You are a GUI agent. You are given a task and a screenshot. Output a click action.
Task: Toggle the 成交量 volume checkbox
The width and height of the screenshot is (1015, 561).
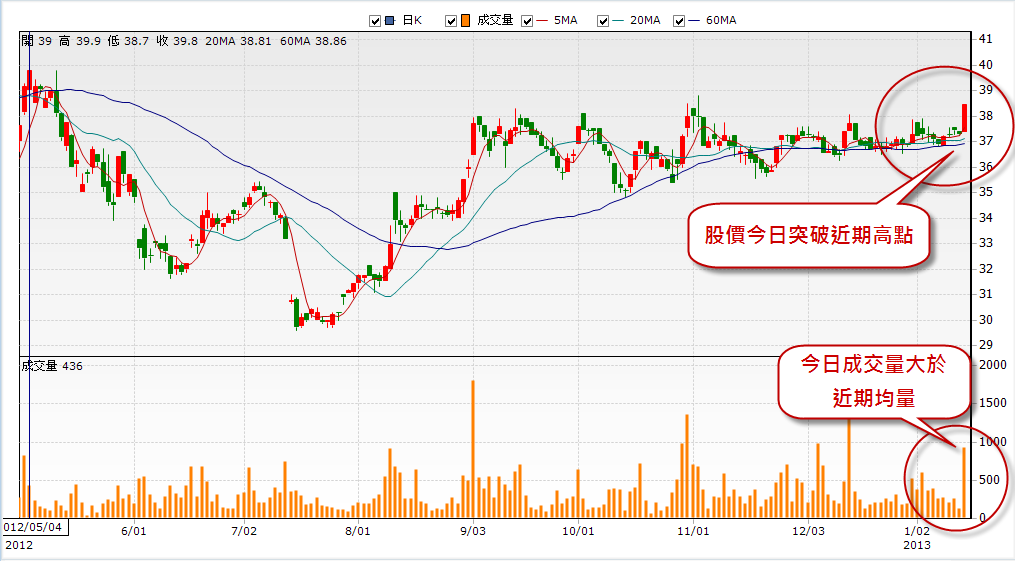[451, 21]
